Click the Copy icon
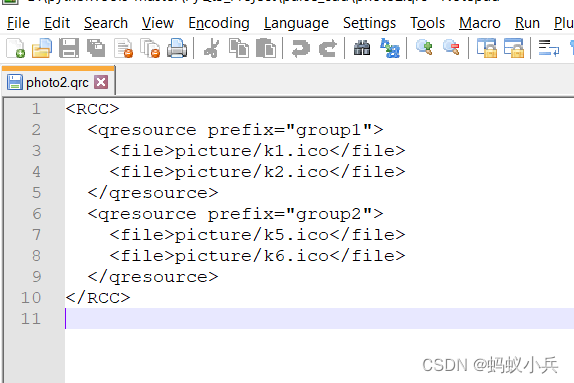Screen dimensions: 574x383 coord(239,48)
